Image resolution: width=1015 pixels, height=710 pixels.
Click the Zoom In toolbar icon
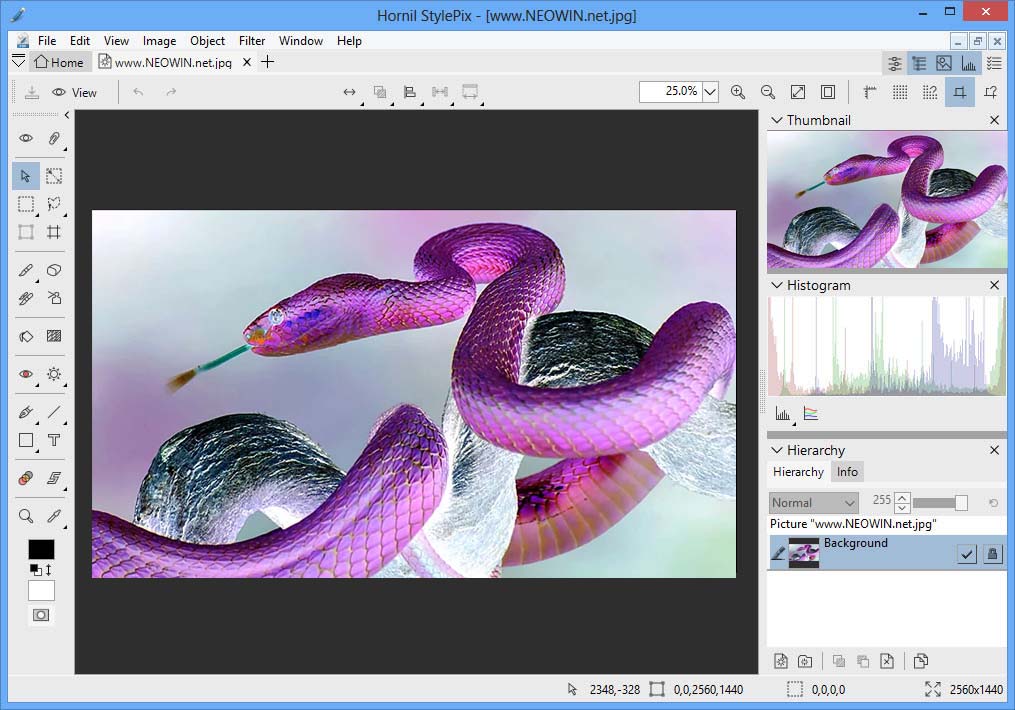point(738,92)
